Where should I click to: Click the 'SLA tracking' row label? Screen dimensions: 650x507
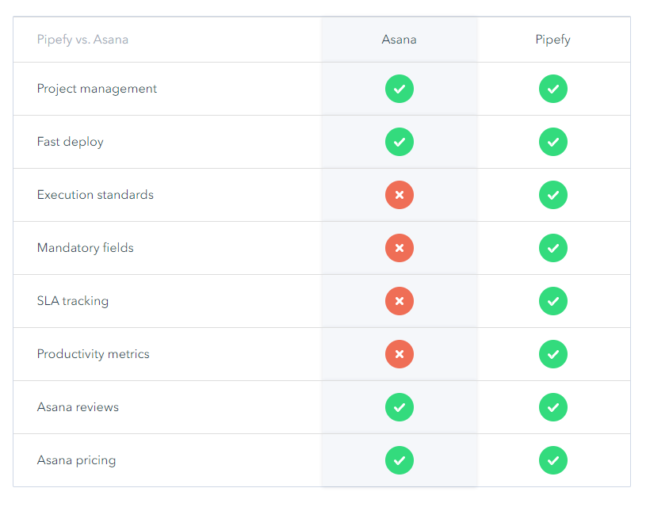coord(73,301)
